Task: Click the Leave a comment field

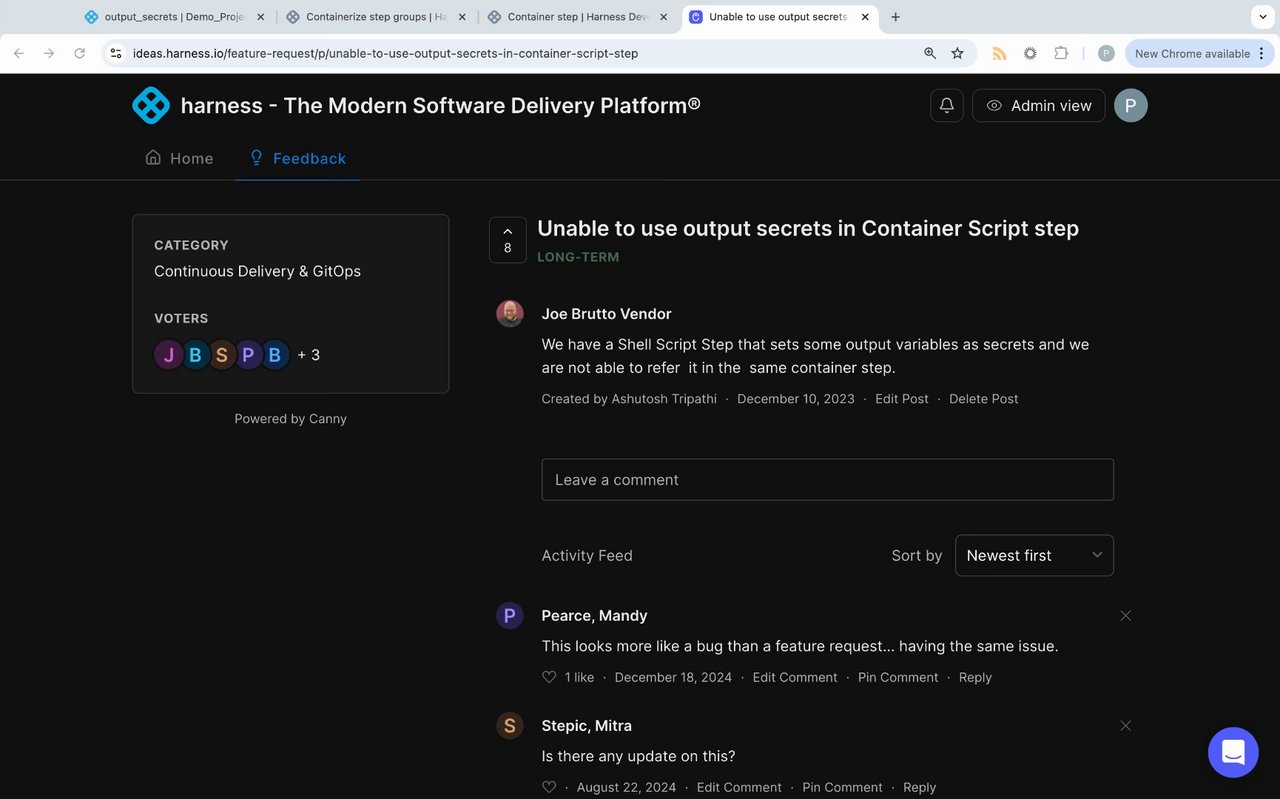Action: tap(827, 480)
